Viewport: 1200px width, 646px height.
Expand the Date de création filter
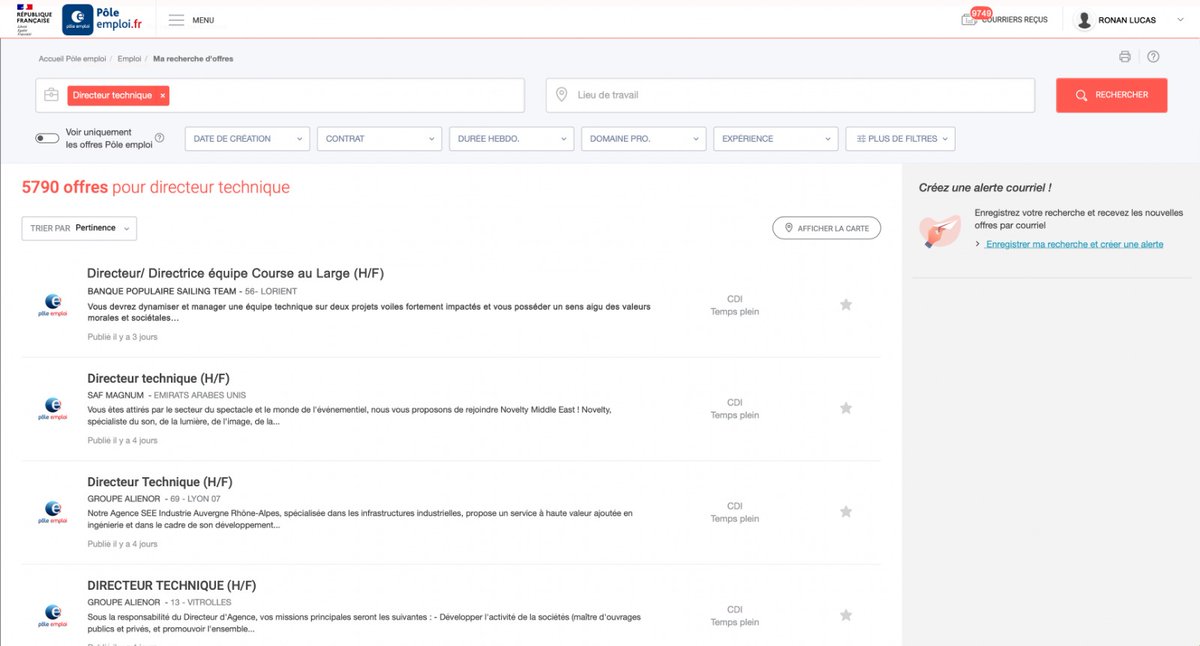coord(247,139)
